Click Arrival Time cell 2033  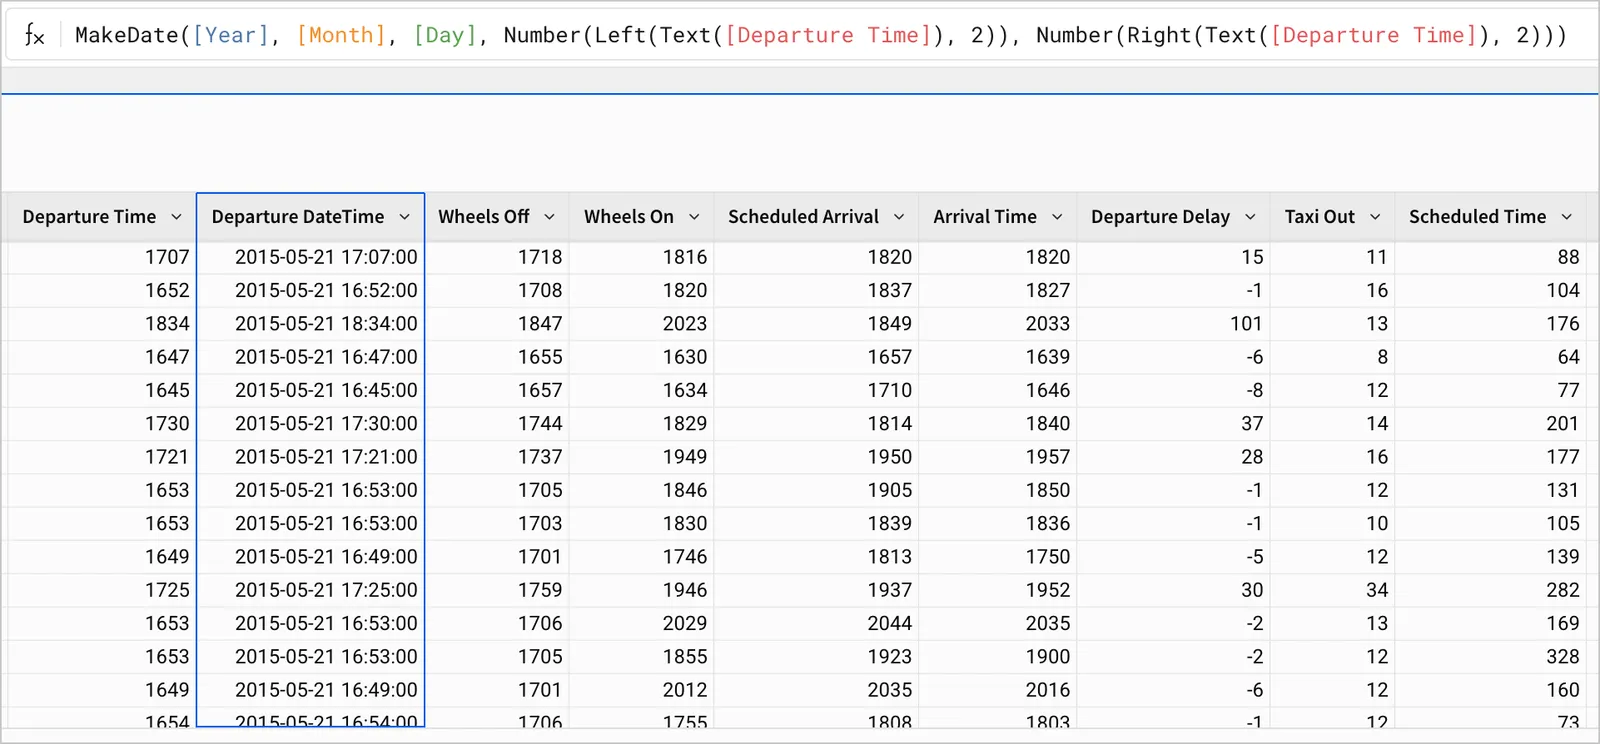[998, 323]
